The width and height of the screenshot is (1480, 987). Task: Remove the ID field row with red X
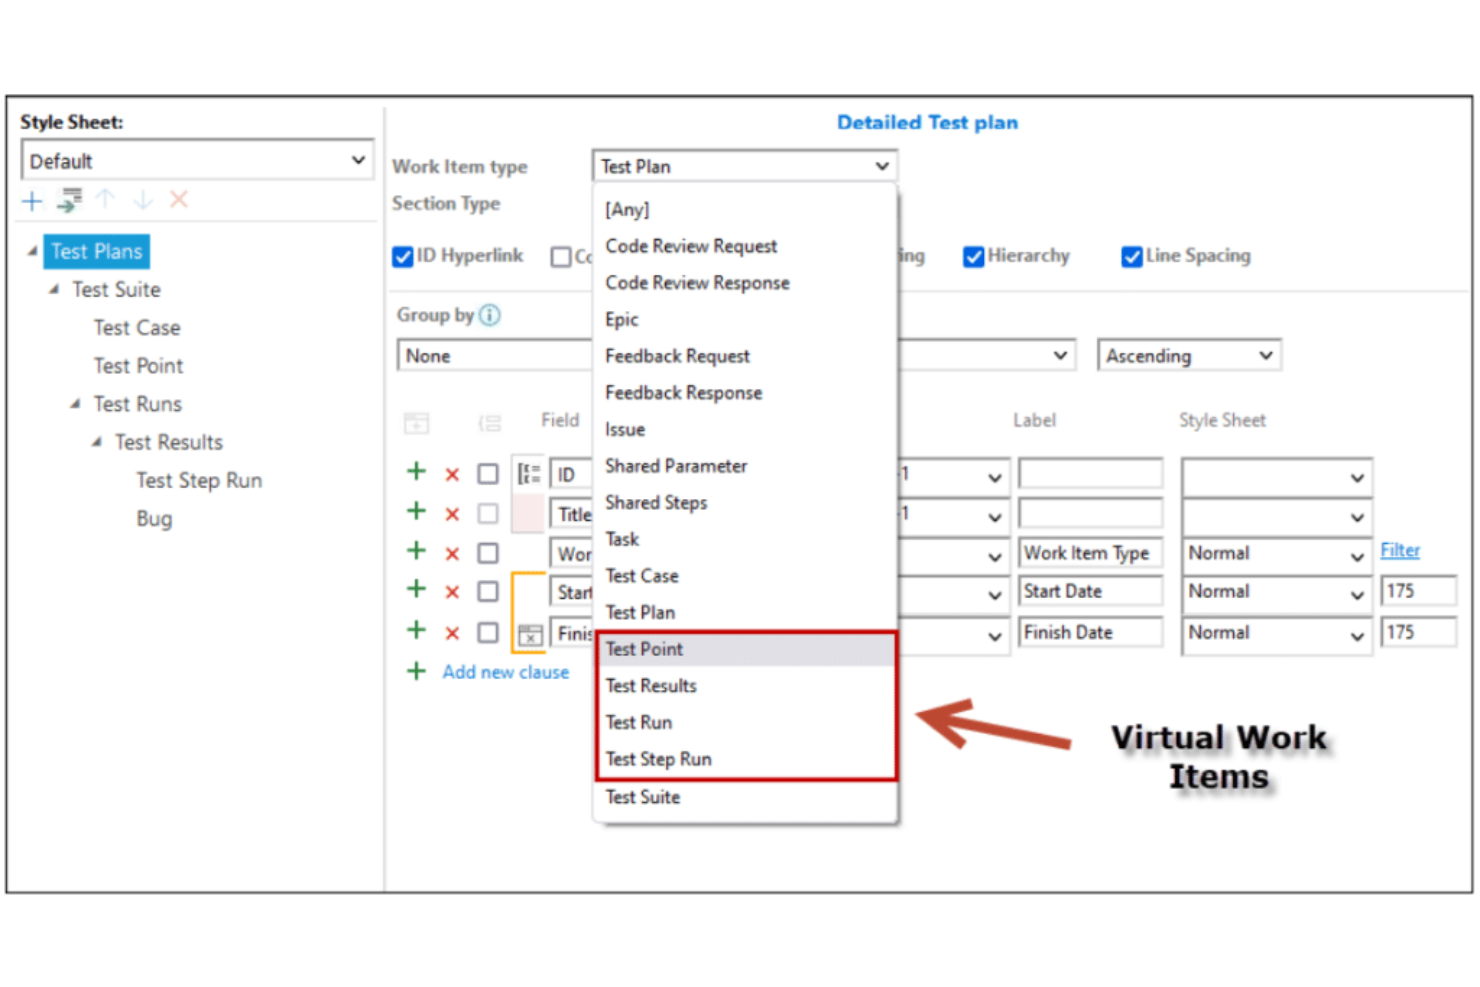point(452,474)
